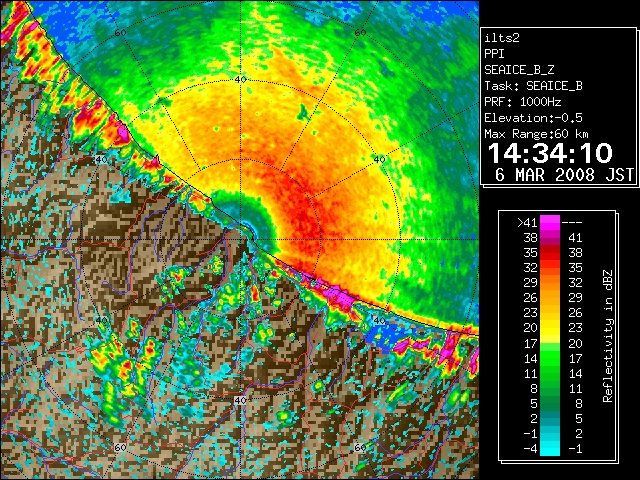Image resolution: width=640 pixels, height=480 pixels.
Task: Click the "Reflectivity in dBZ" vertical legend title
Action: (x=608, y=336)
